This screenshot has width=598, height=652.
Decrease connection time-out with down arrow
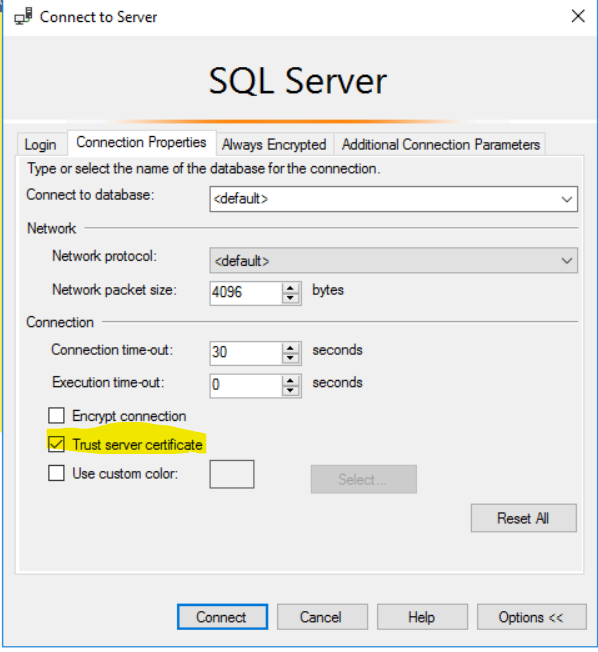(290, 358)
